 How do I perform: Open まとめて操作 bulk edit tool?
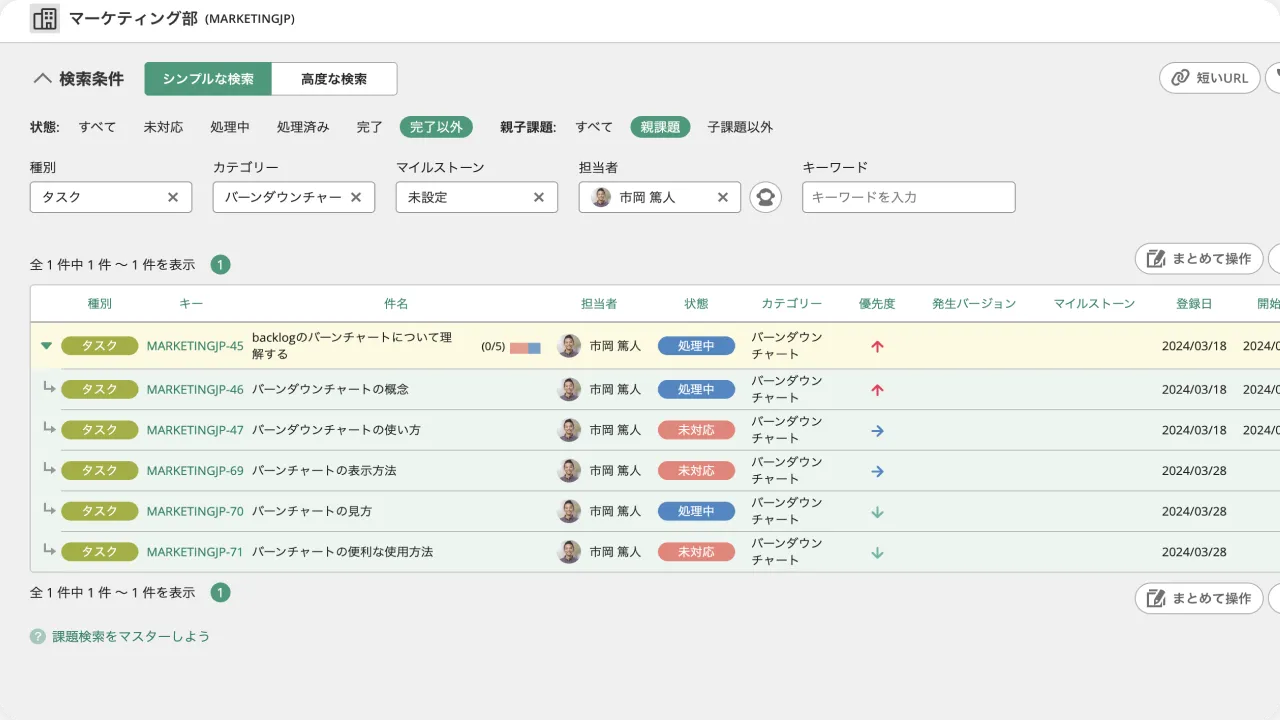(x=1198, y=258)
